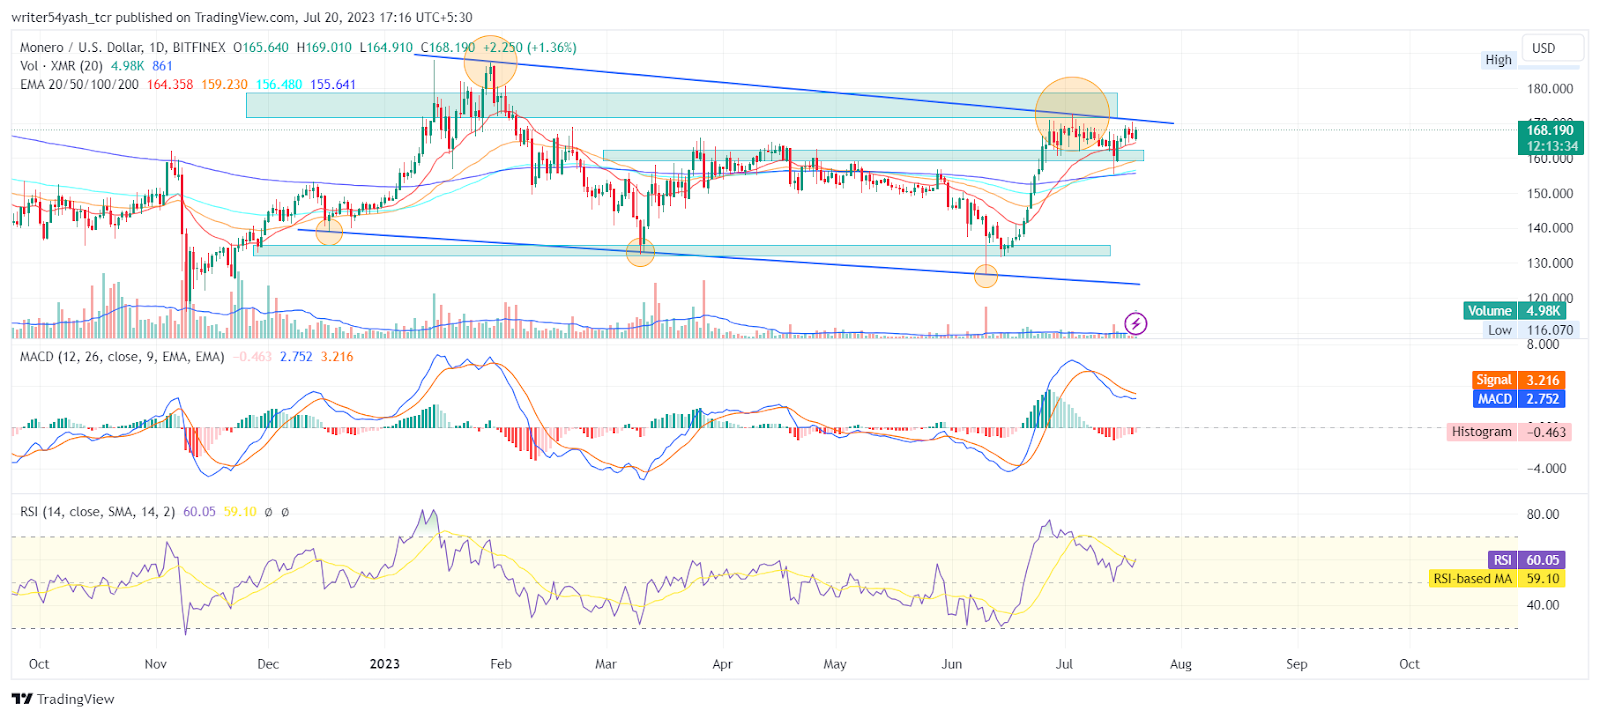The height and width of the screenshot is (718, 1600).
Task: Click the orange Signal 3.216 label
Action: [x=1518, y=380]
